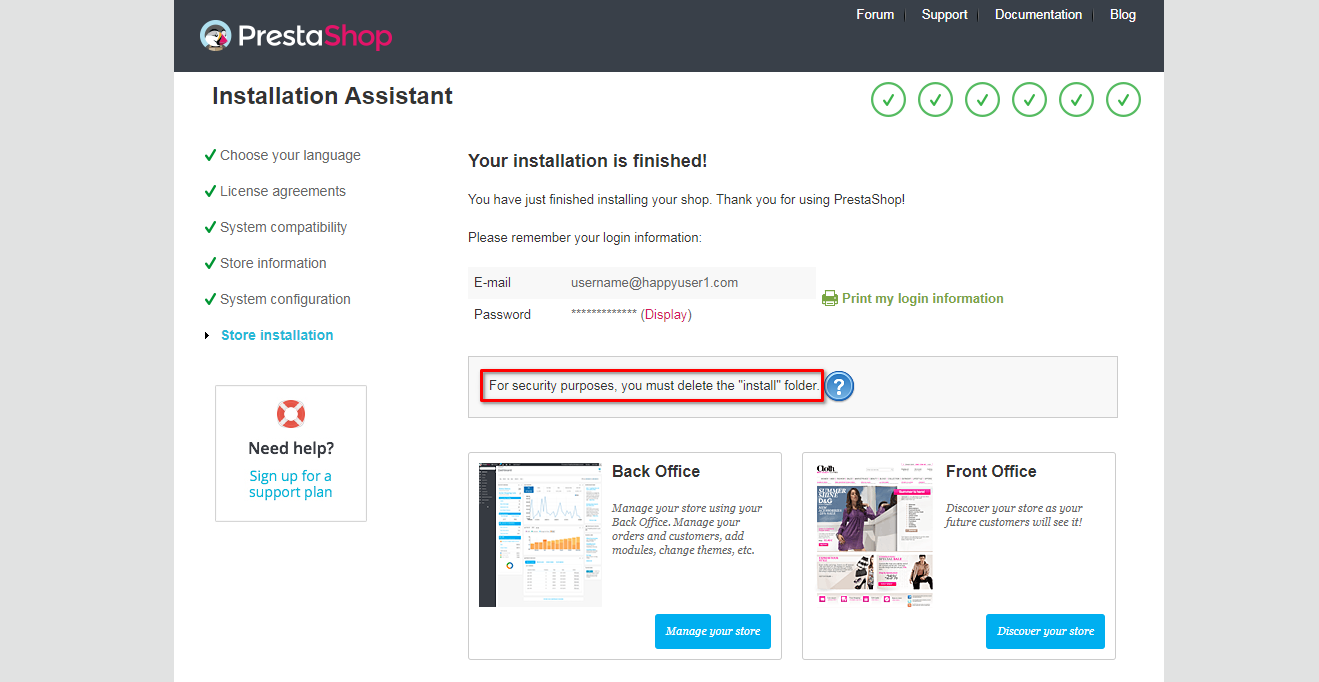Click Sign up for a support plan
The image size is (1319, 682).
tap(291, 484)
